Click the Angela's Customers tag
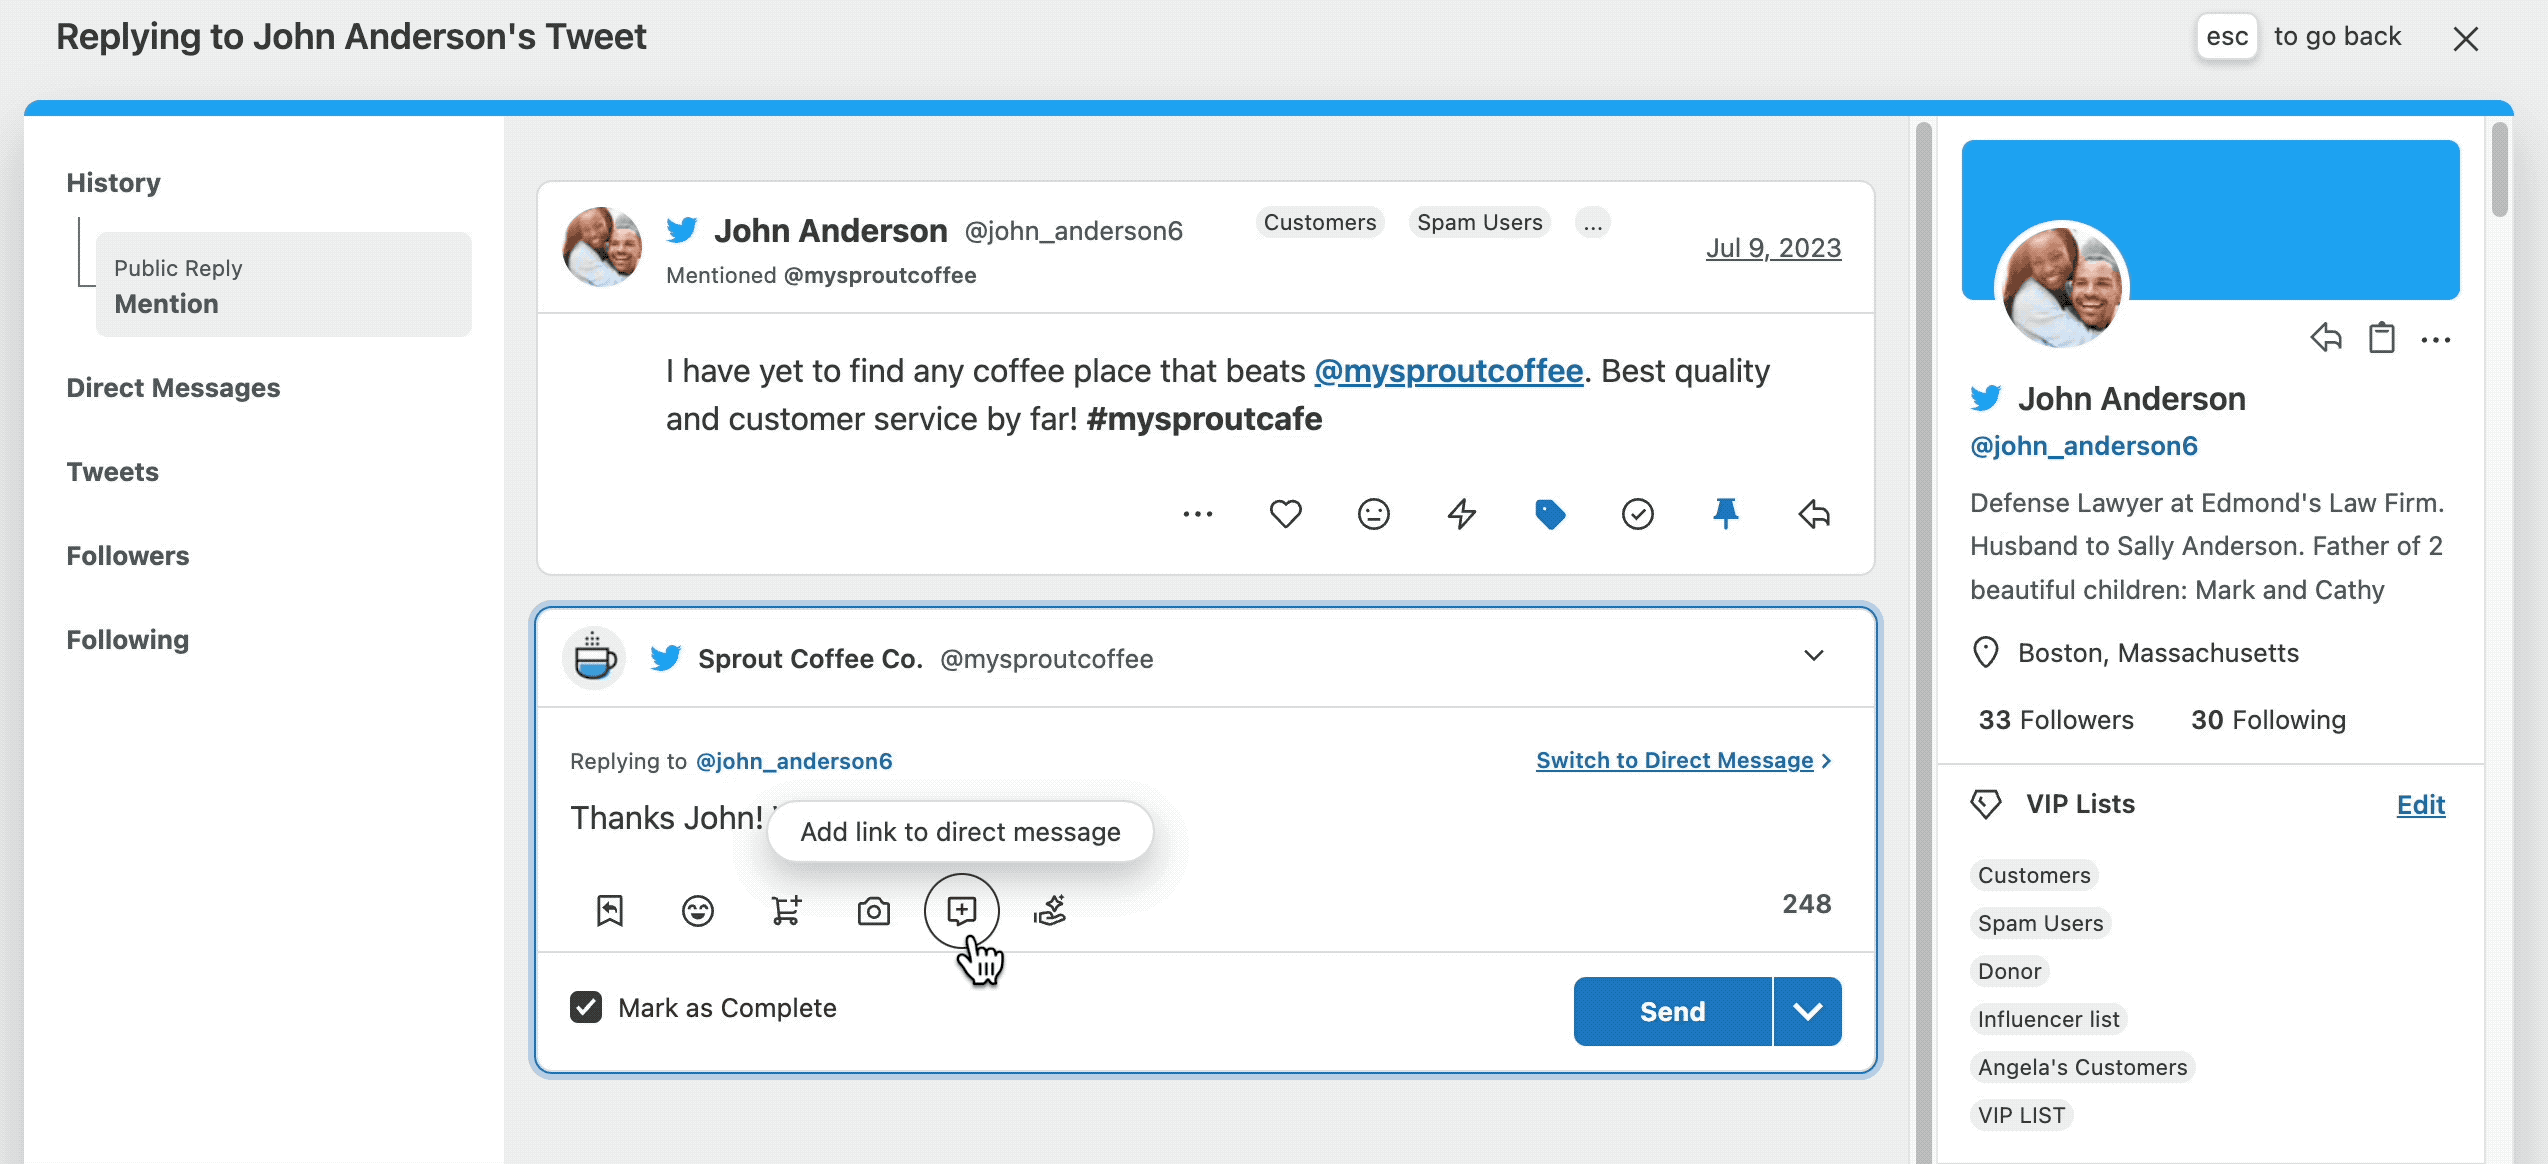The width and height of the screenshot is (2548, 1164). (2082, 1067)
